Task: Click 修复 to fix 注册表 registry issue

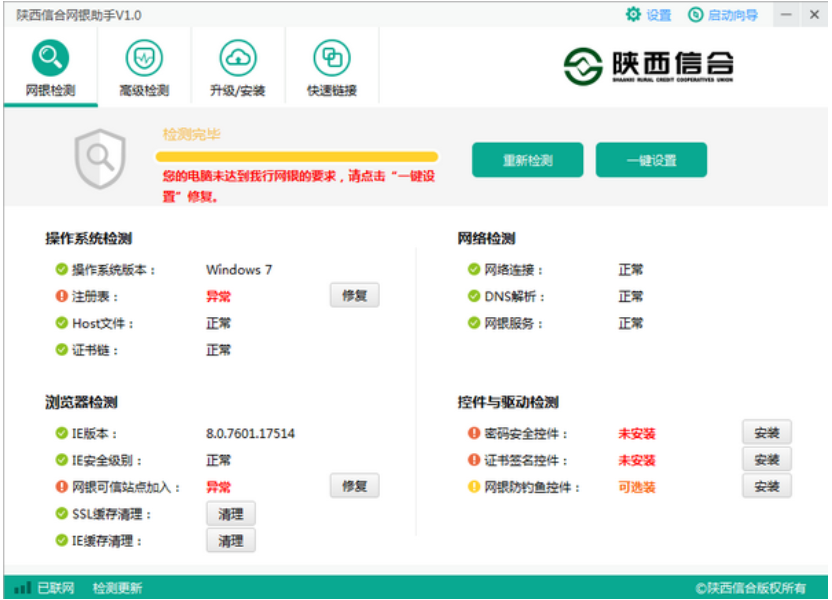Action: pyautogui.click(x=354, y=295)
